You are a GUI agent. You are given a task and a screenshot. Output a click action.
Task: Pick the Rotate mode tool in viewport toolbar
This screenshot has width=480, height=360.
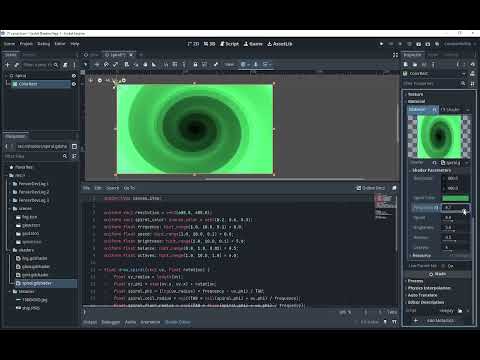tap(106, 64)
